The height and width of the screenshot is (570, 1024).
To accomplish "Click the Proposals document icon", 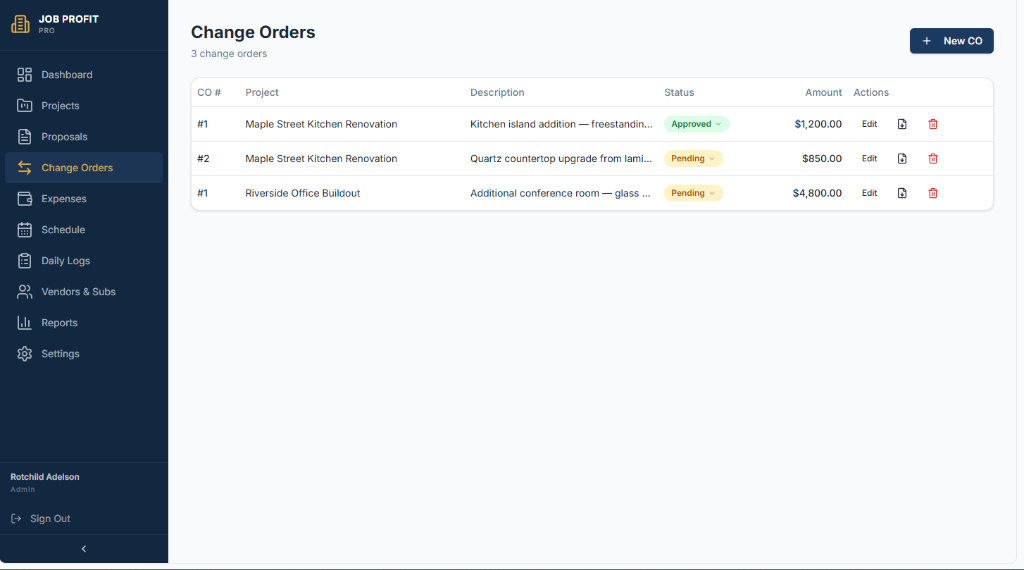I will tap(25, 136).
